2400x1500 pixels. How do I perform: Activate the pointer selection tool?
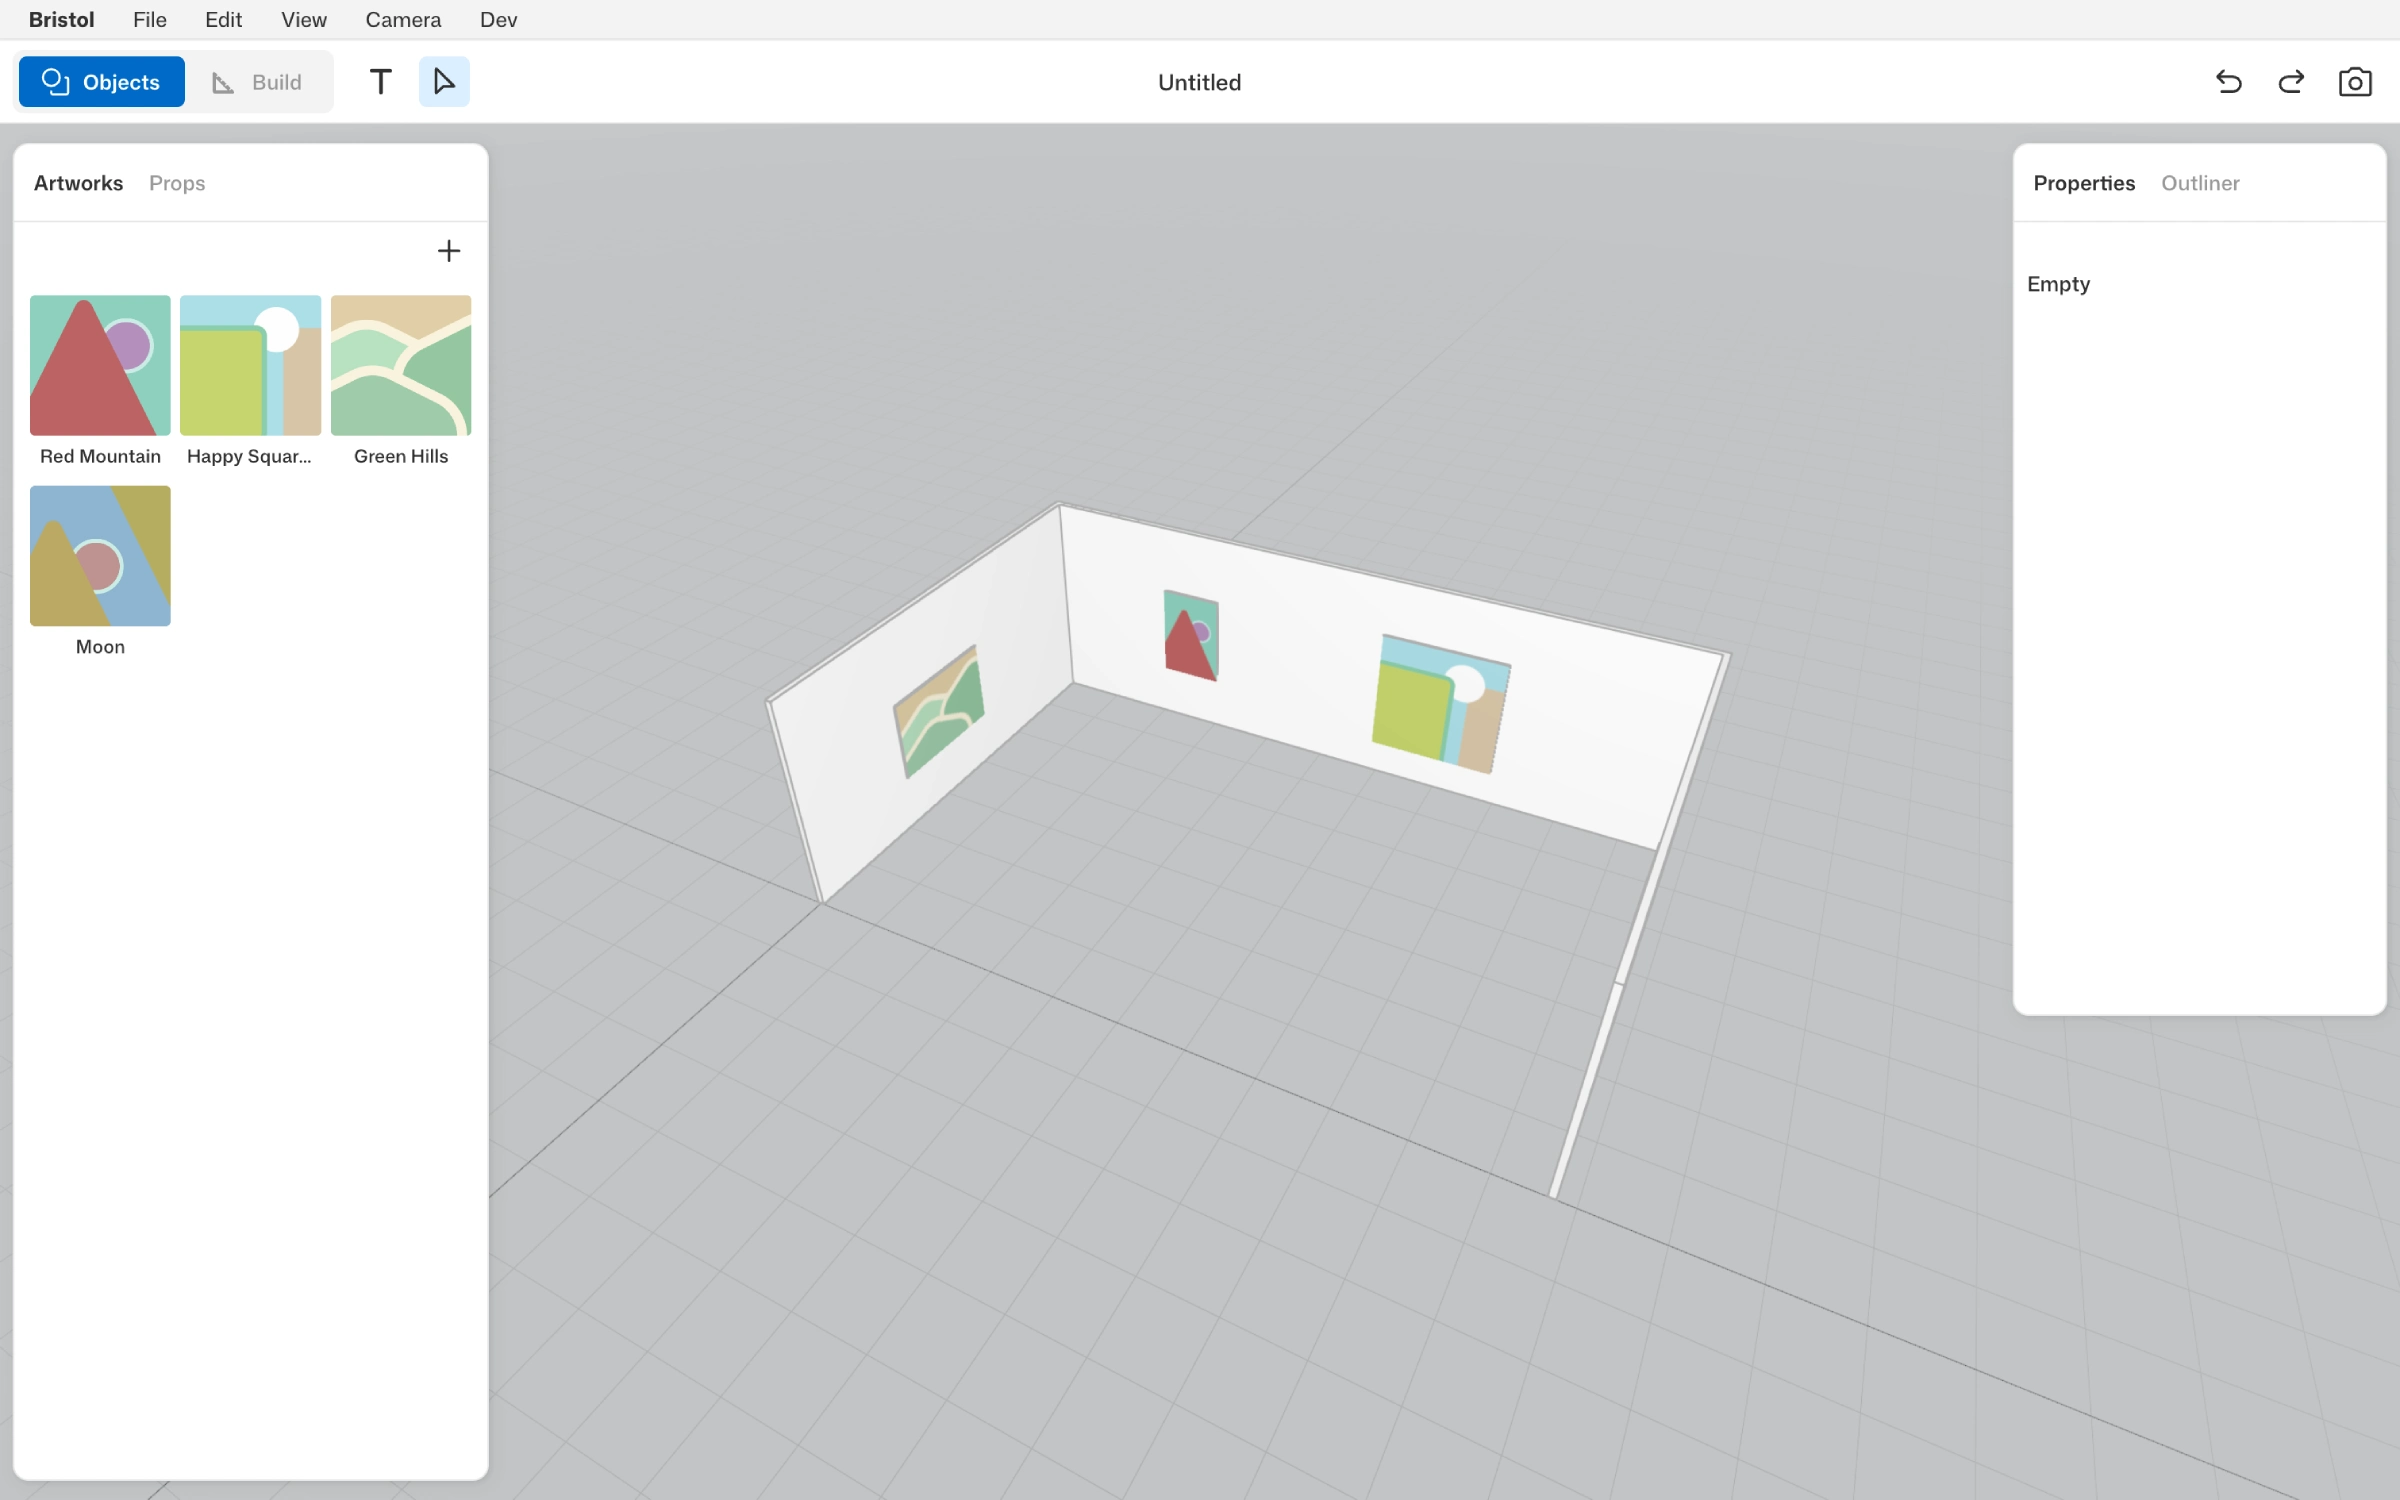444,82
